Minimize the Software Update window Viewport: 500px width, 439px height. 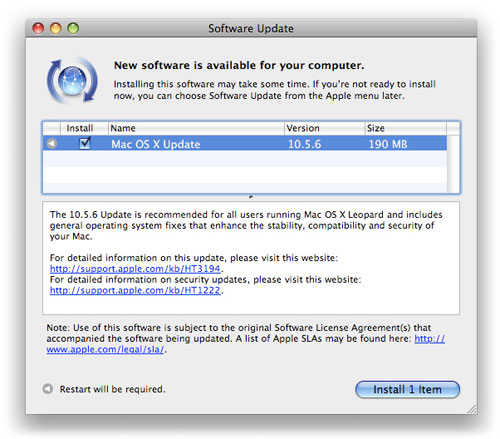[56, 28]
